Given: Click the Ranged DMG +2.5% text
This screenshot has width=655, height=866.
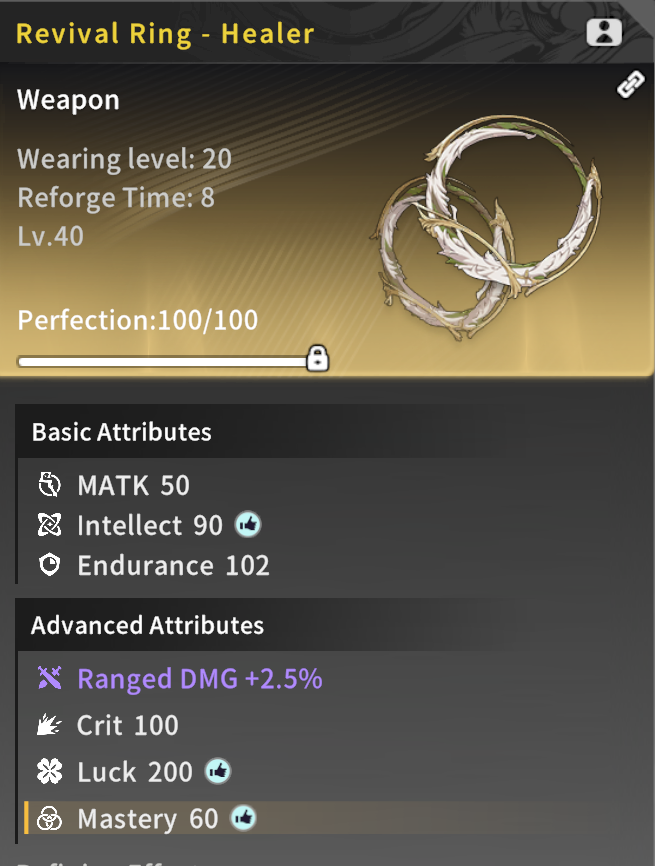Looking at the screenshot, I should [200, 678].
